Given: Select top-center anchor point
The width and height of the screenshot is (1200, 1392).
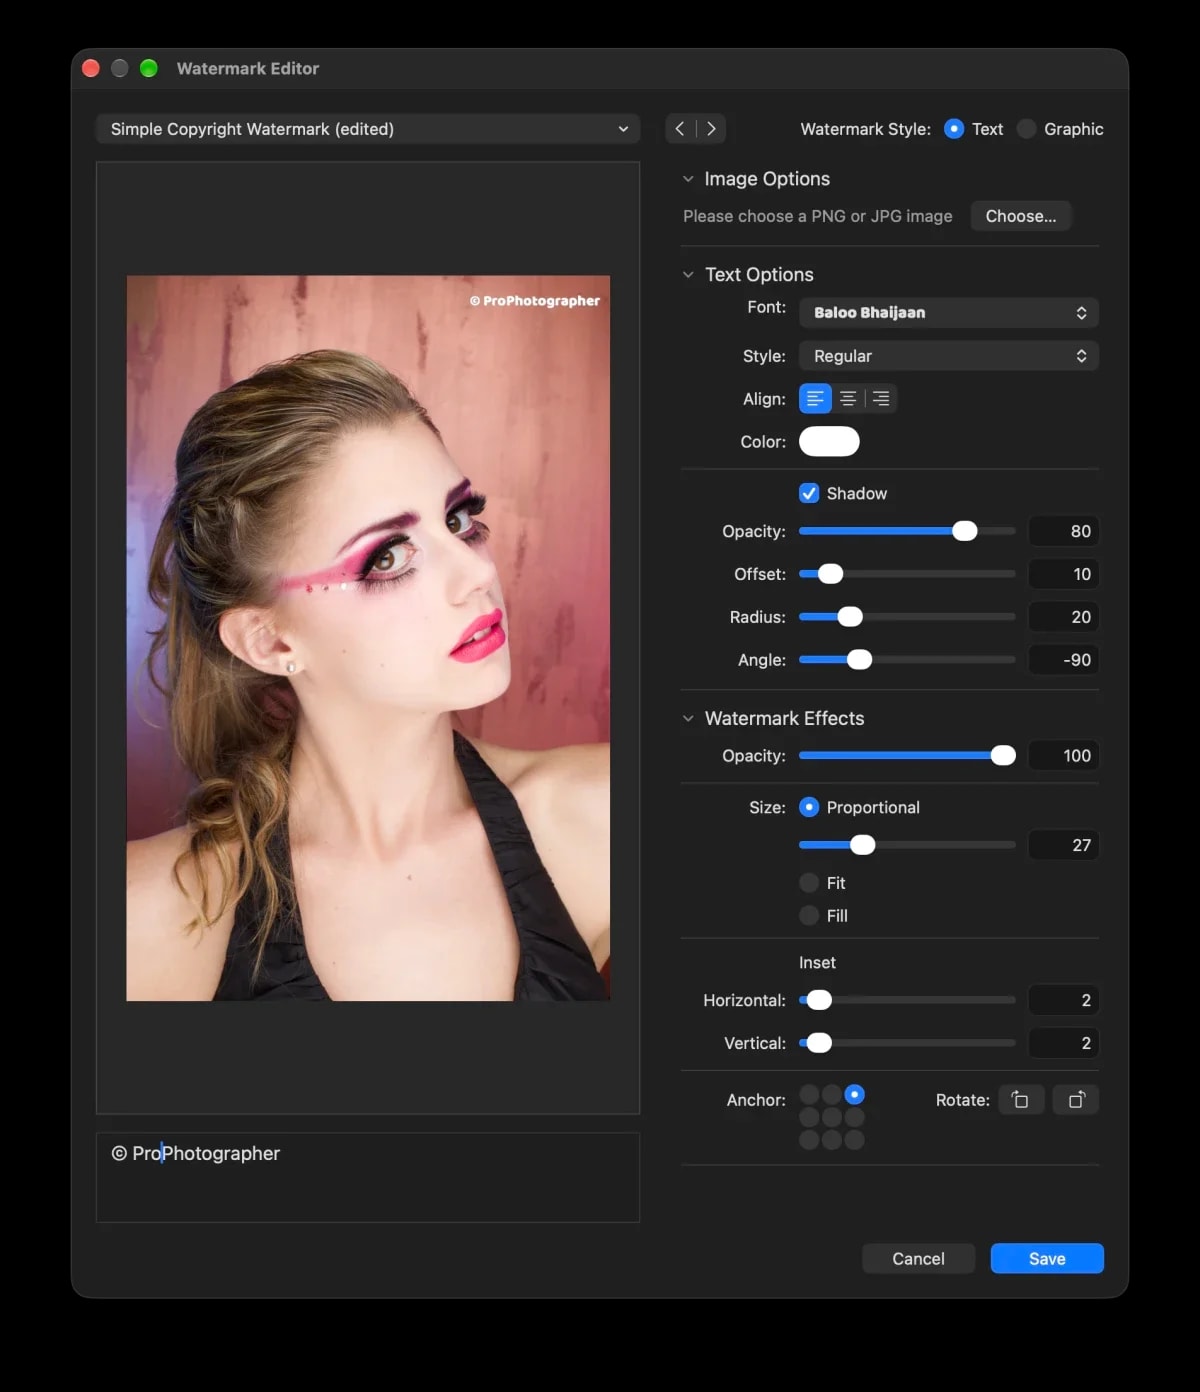Looking at the screenshot, I should coord(832,1095).
